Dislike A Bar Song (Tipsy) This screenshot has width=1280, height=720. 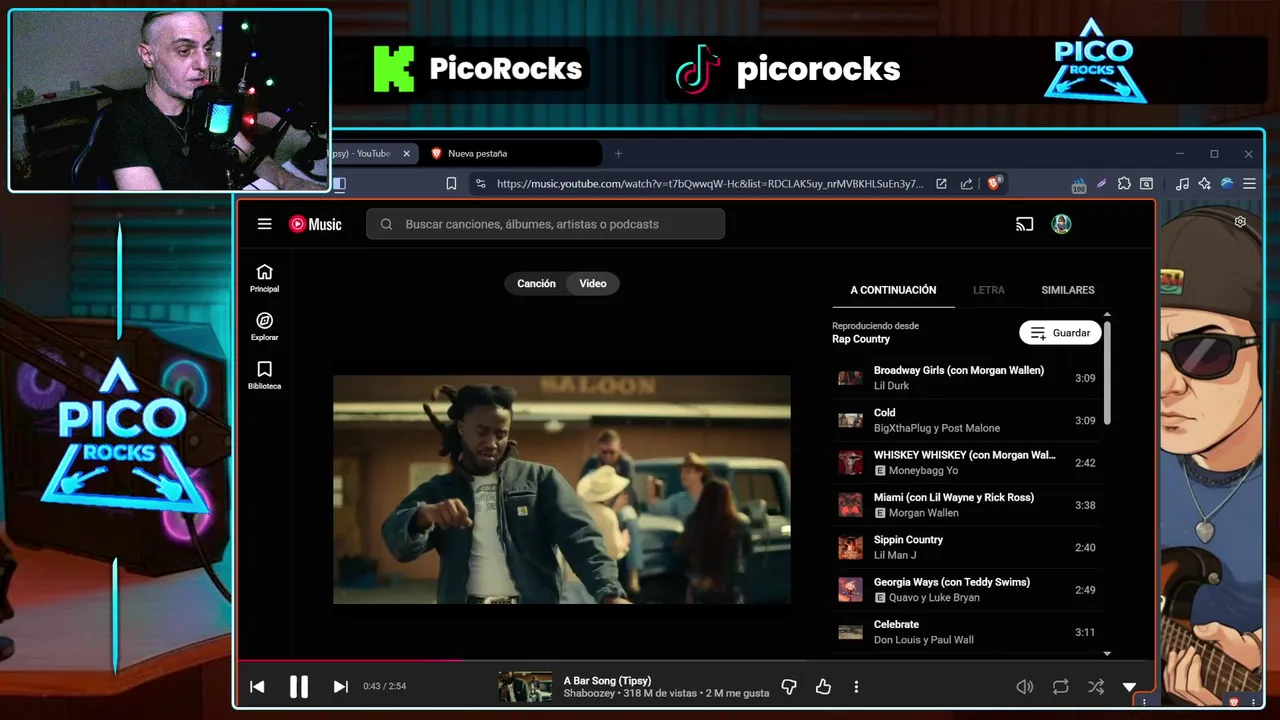click(789, 686)
